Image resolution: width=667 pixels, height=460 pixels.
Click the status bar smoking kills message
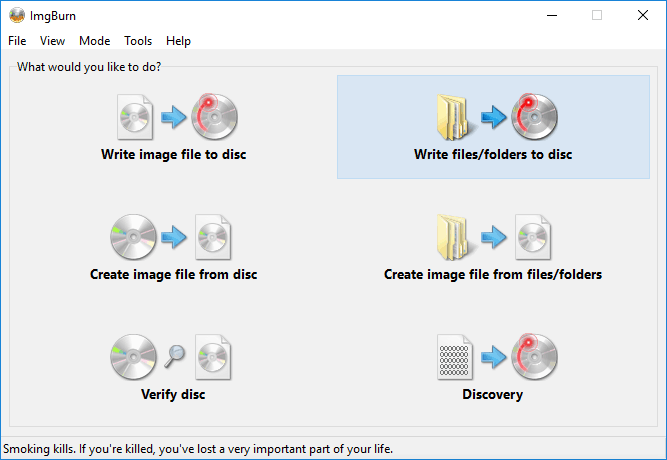[x=198, y=449]
